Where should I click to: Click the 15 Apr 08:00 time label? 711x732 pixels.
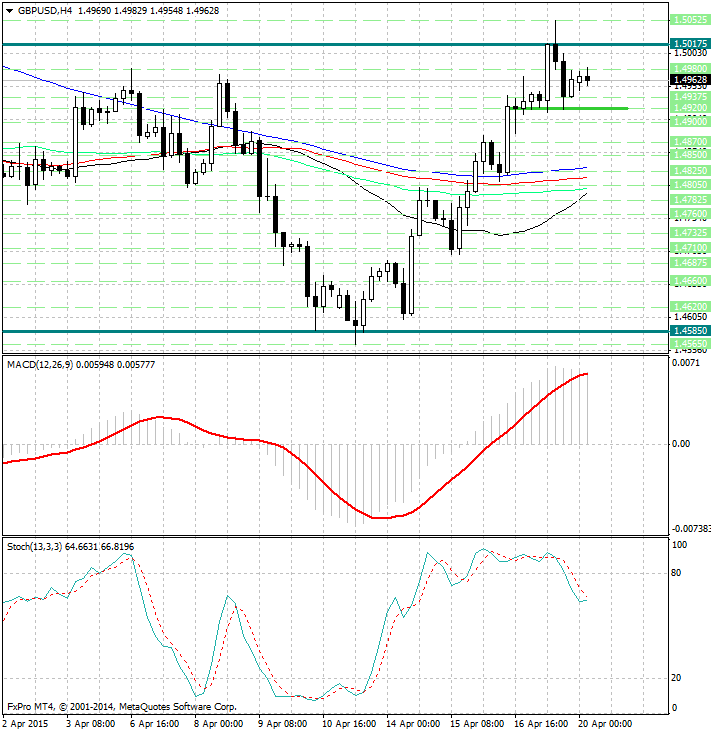tap(477, 724)
